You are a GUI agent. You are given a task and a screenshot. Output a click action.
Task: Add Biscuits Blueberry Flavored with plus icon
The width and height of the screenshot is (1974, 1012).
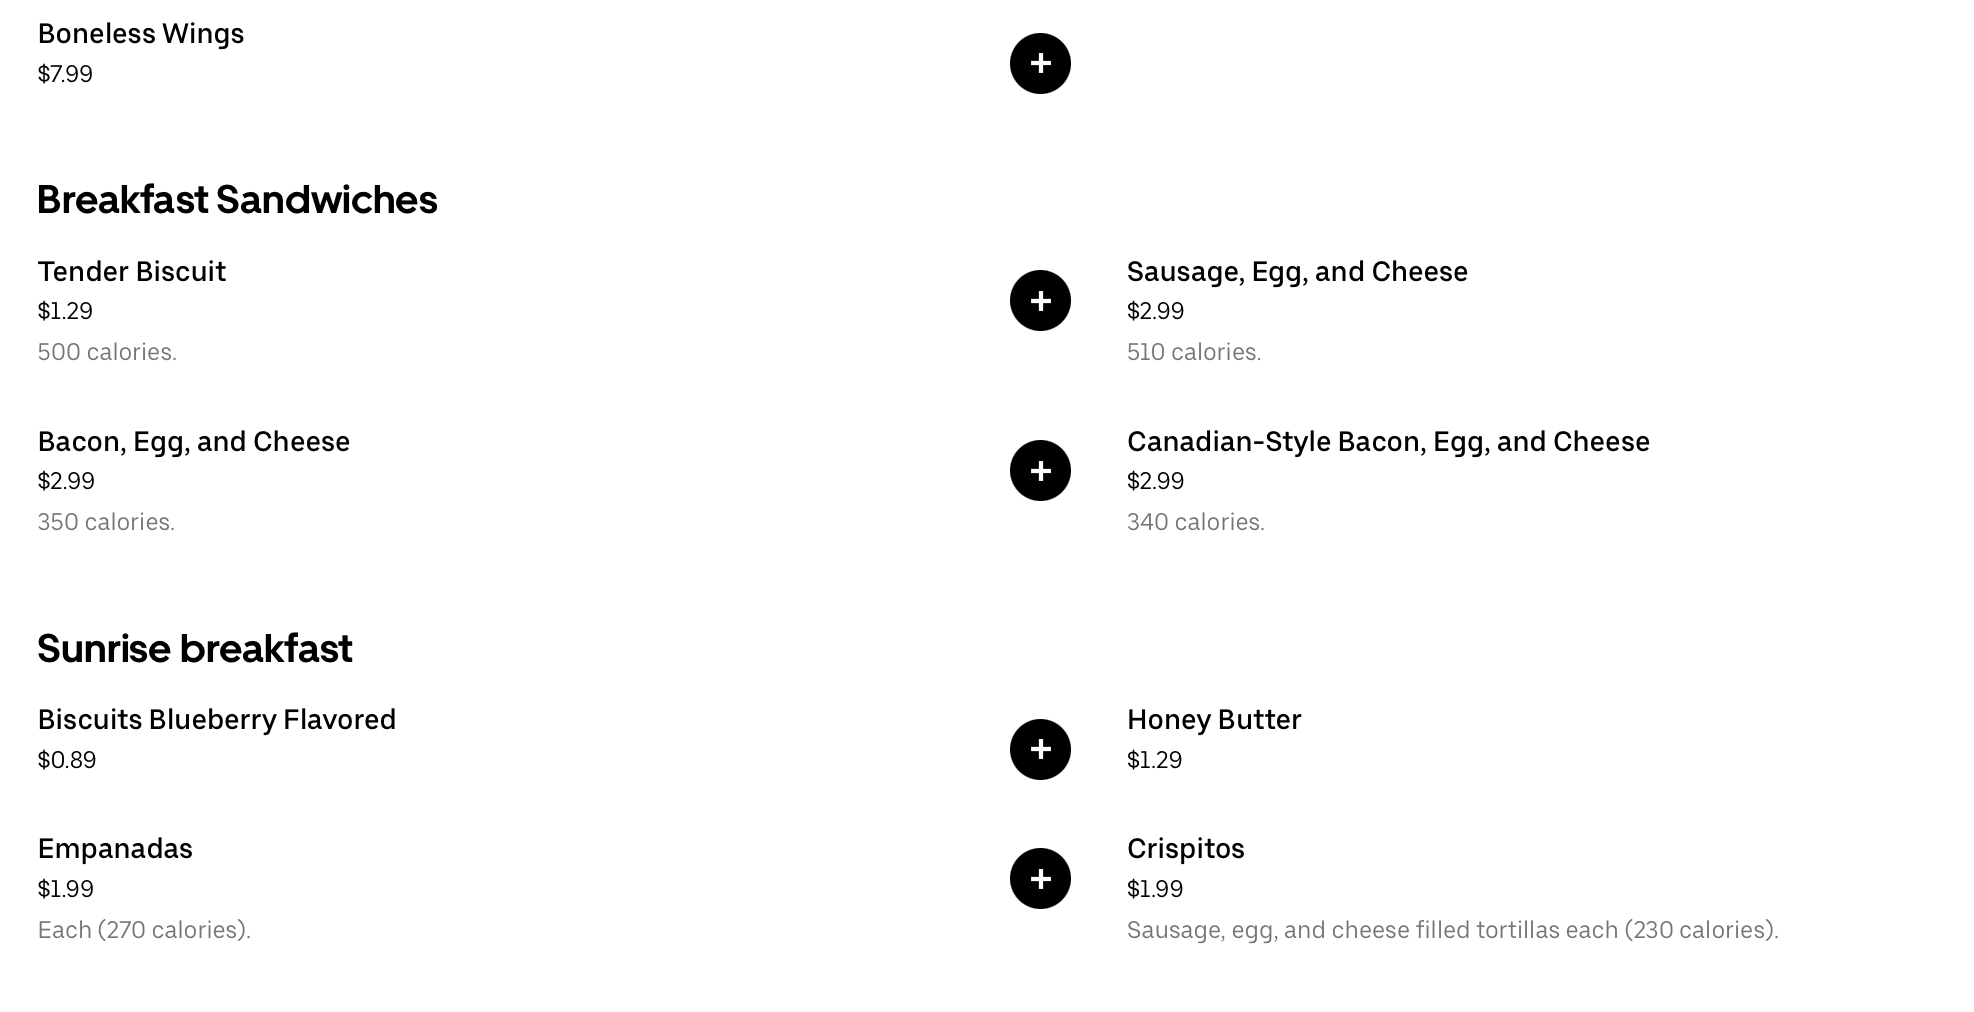point(1040,749)
